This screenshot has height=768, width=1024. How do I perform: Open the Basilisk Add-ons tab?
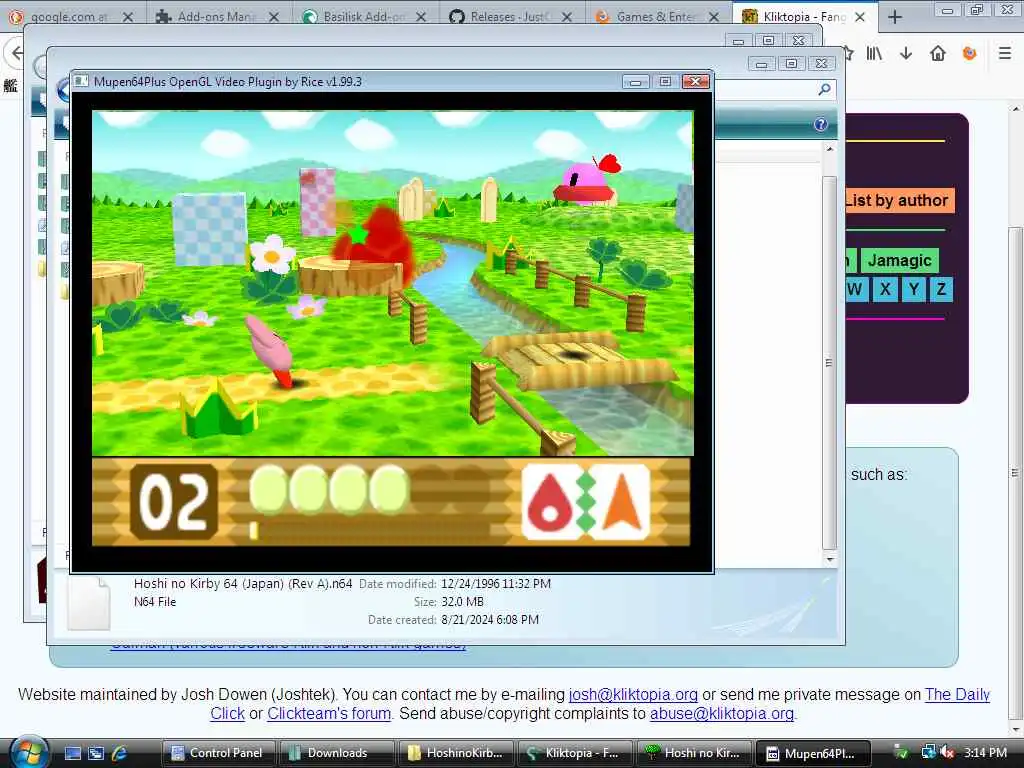364,17
